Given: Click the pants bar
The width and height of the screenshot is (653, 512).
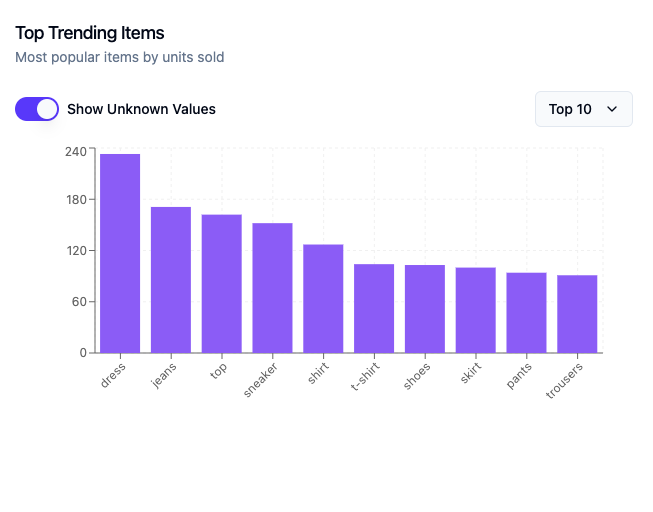Looking at the screenshot, I should (x=526, y=313).
